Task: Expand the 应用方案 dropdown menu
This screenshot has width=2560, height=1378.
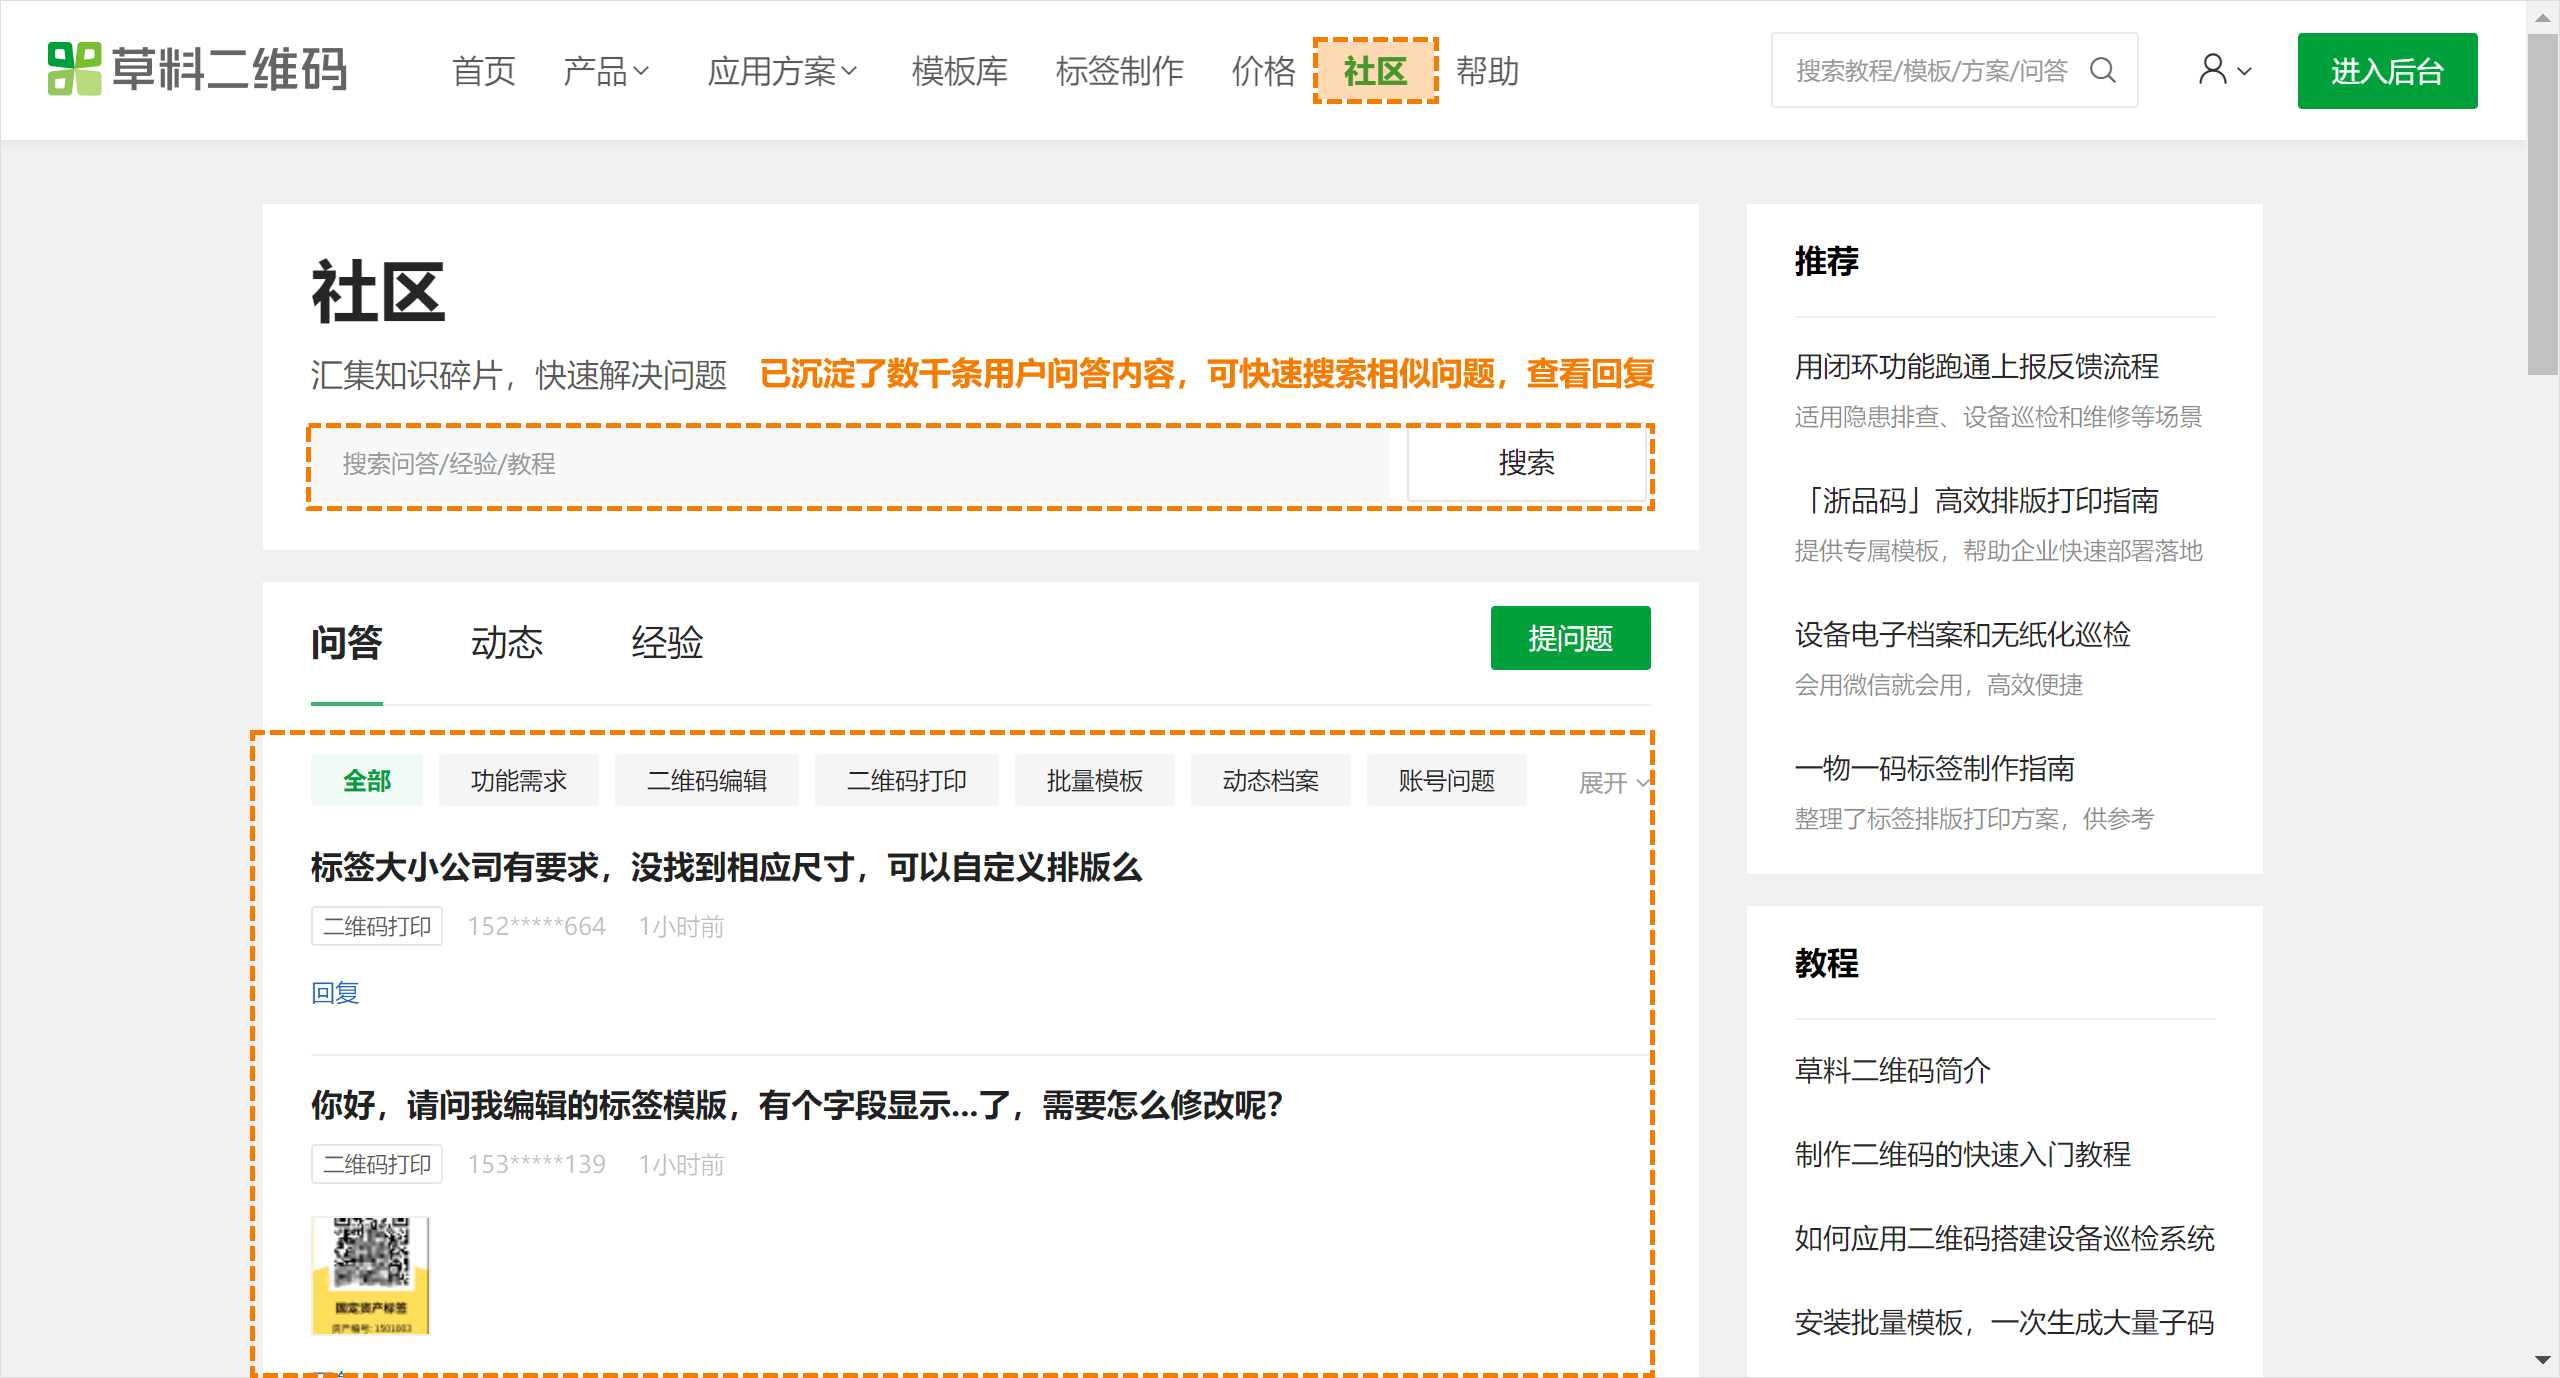Action: point(782,71)
